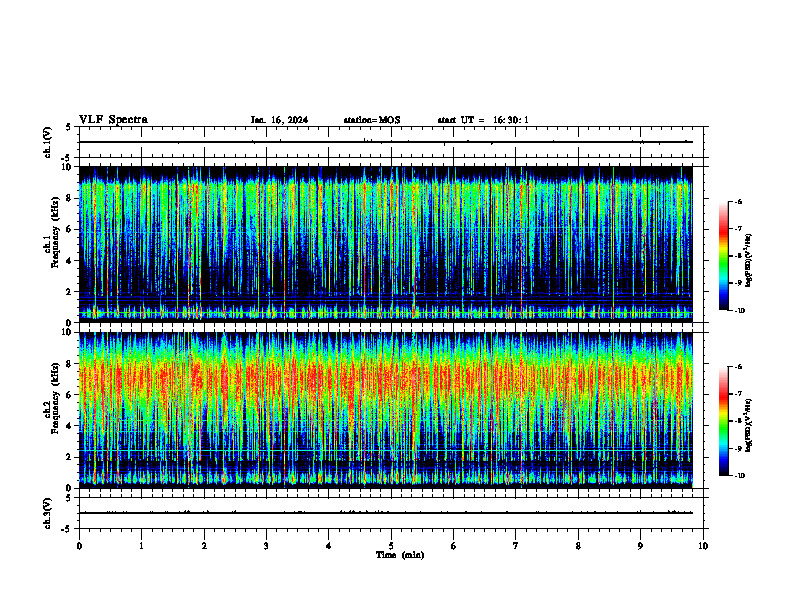Screen dimensions: 792x612
Task: Click the "4" kHz tick on ch.1 axis
Action: click(x=69, y=261)
